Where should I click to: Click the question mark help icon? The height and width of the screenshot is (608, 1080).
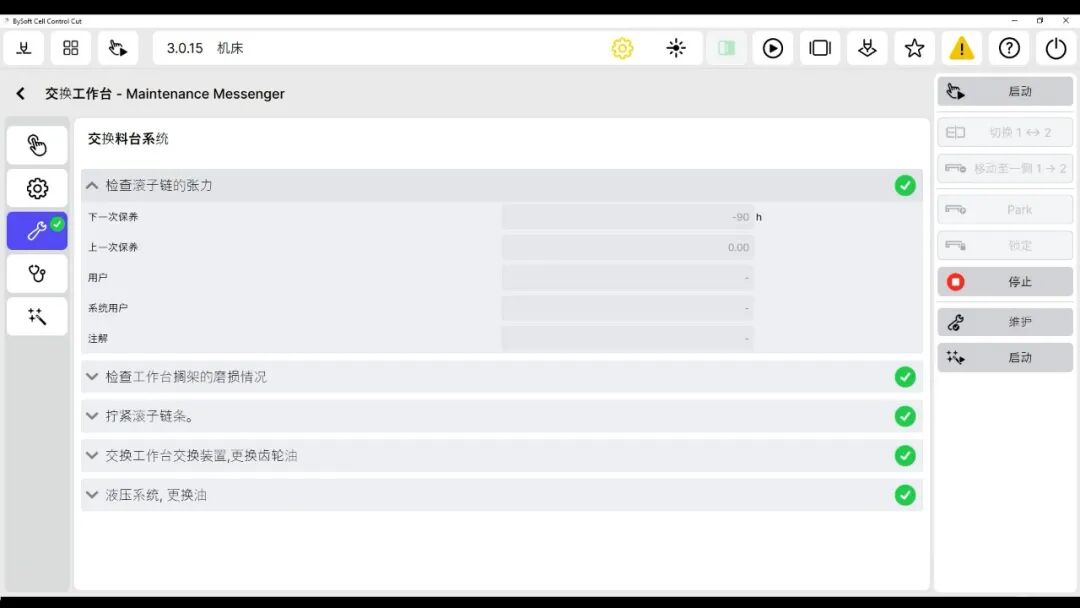1009,48
